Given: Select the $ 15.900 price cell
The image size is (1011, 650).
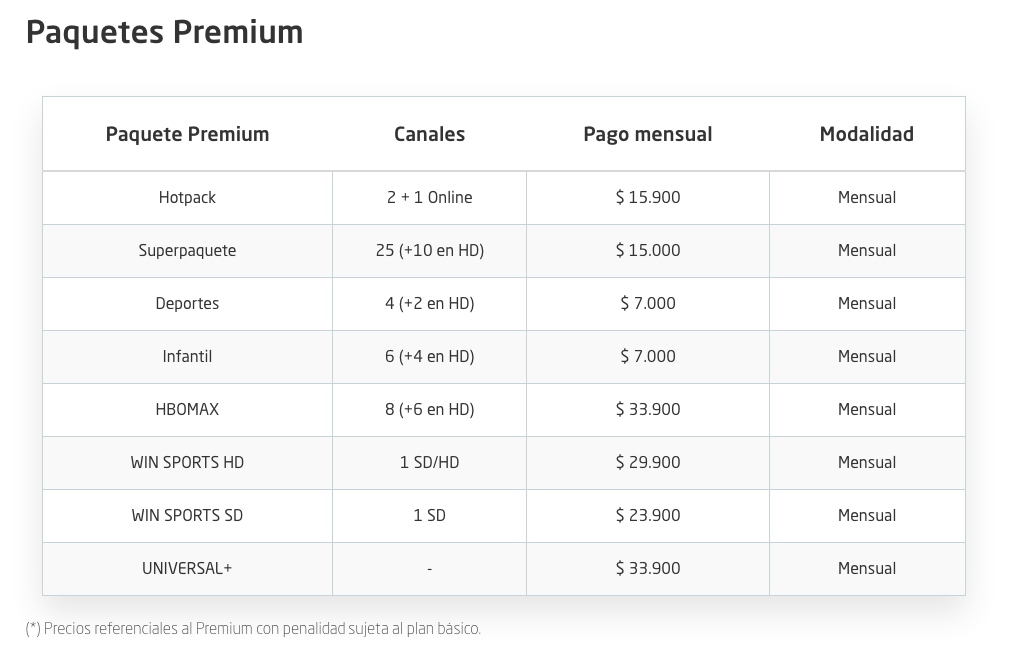Looking at the screenshot, I should tap(647, 197).
